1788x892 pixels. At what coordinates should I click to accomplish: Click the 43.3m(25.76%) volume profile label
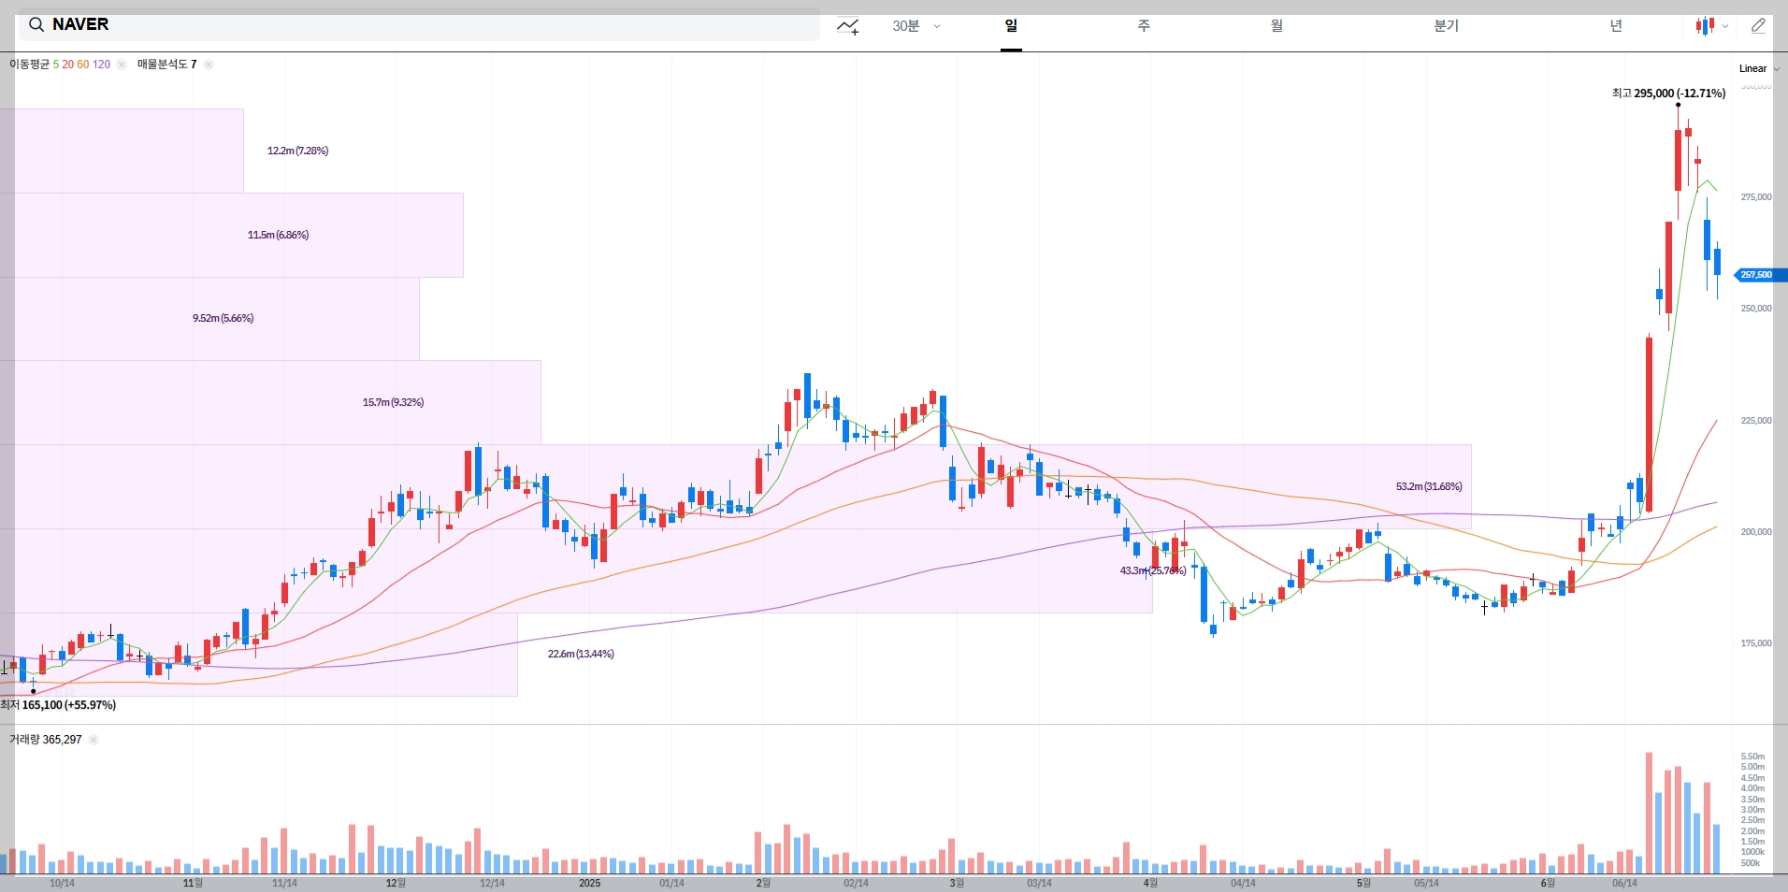click(x=1153, y=571)
